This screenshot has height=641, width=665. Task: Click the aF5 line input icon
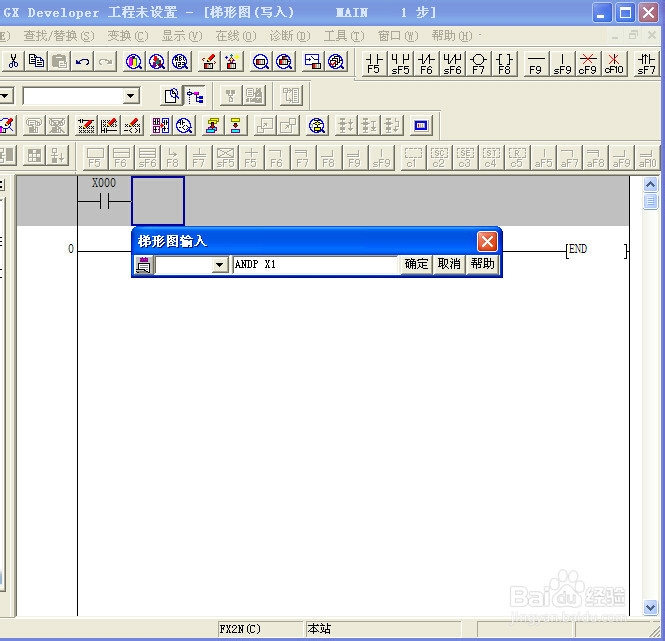point(543,158)
